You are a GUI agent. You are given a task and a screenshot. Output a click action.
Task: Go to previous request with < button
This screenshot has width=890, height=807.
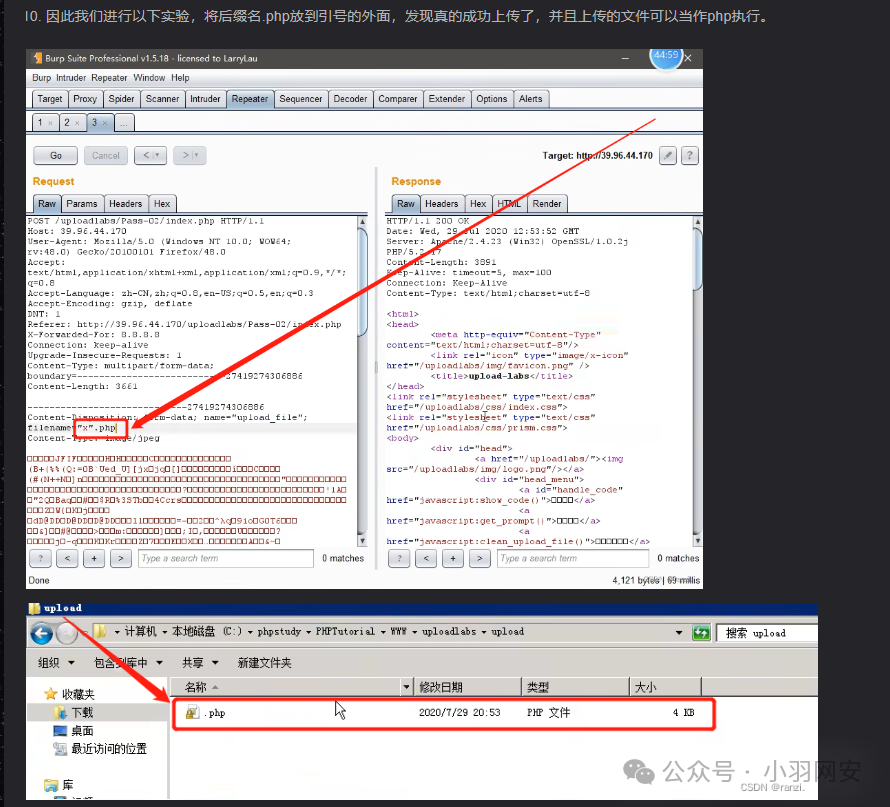click(150, 155)
